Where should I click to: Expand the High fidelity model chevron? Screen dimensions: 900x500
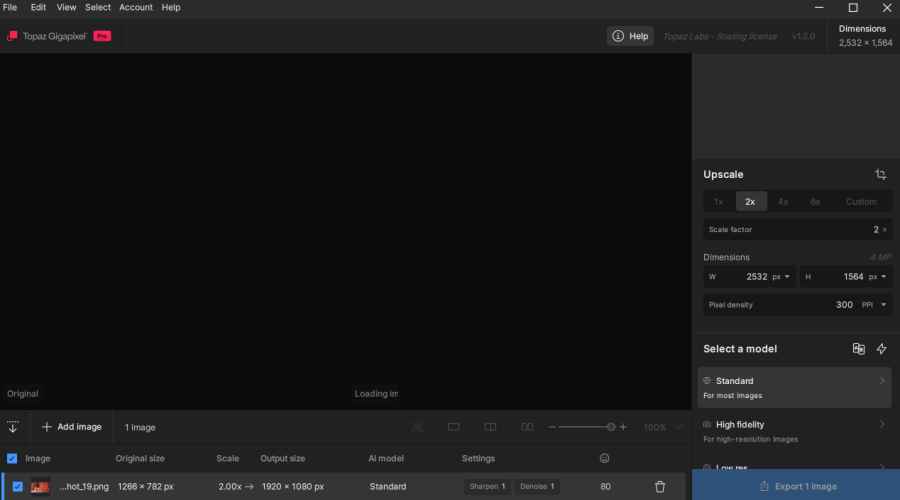882,425
